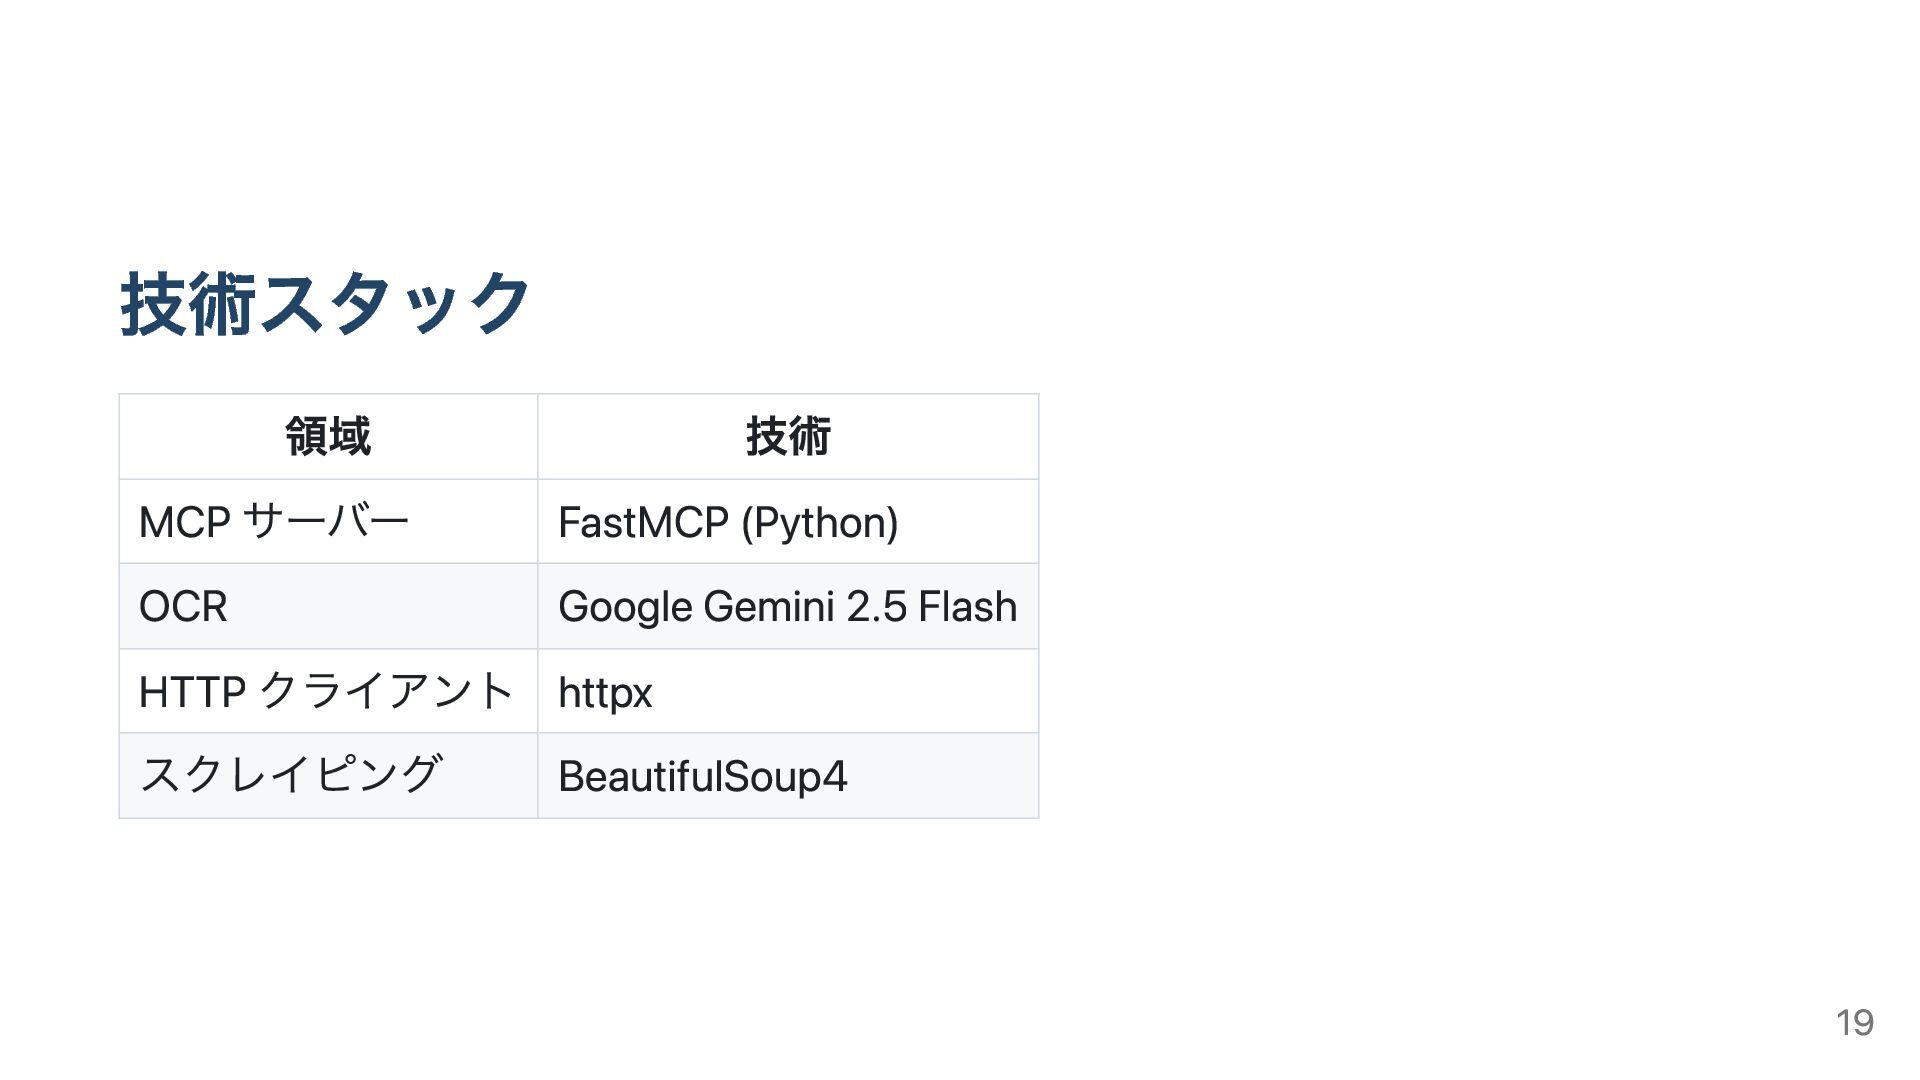
Task: Select the OCR table cell
Action: pyautogui.click(x=328, y=606)
